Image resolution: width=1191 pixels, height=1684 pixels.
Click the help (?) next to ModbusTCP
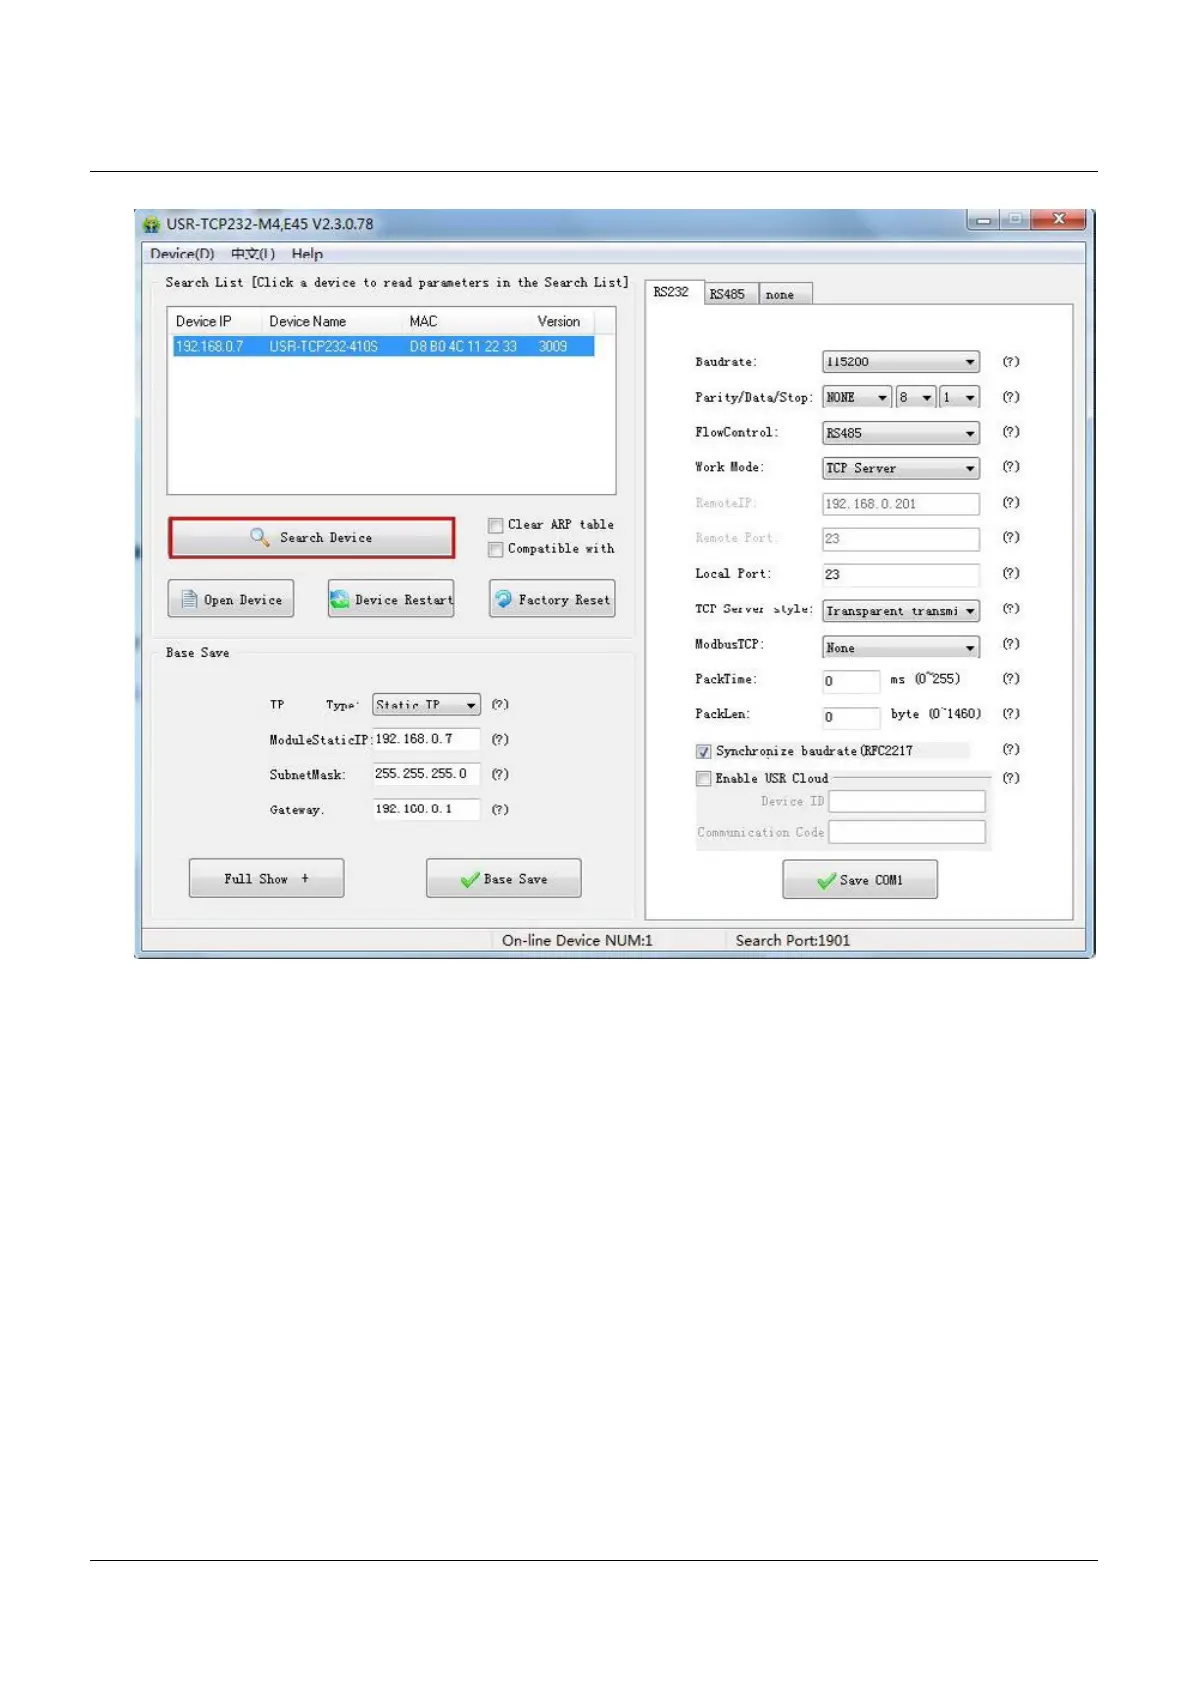1011,644
